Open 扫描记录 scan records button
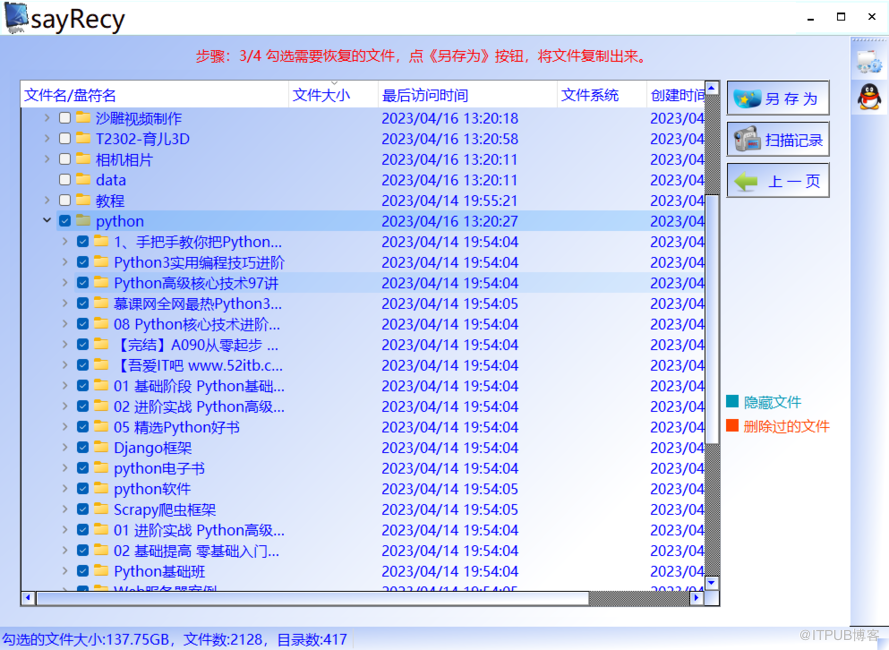 click(x=778, y=139)
